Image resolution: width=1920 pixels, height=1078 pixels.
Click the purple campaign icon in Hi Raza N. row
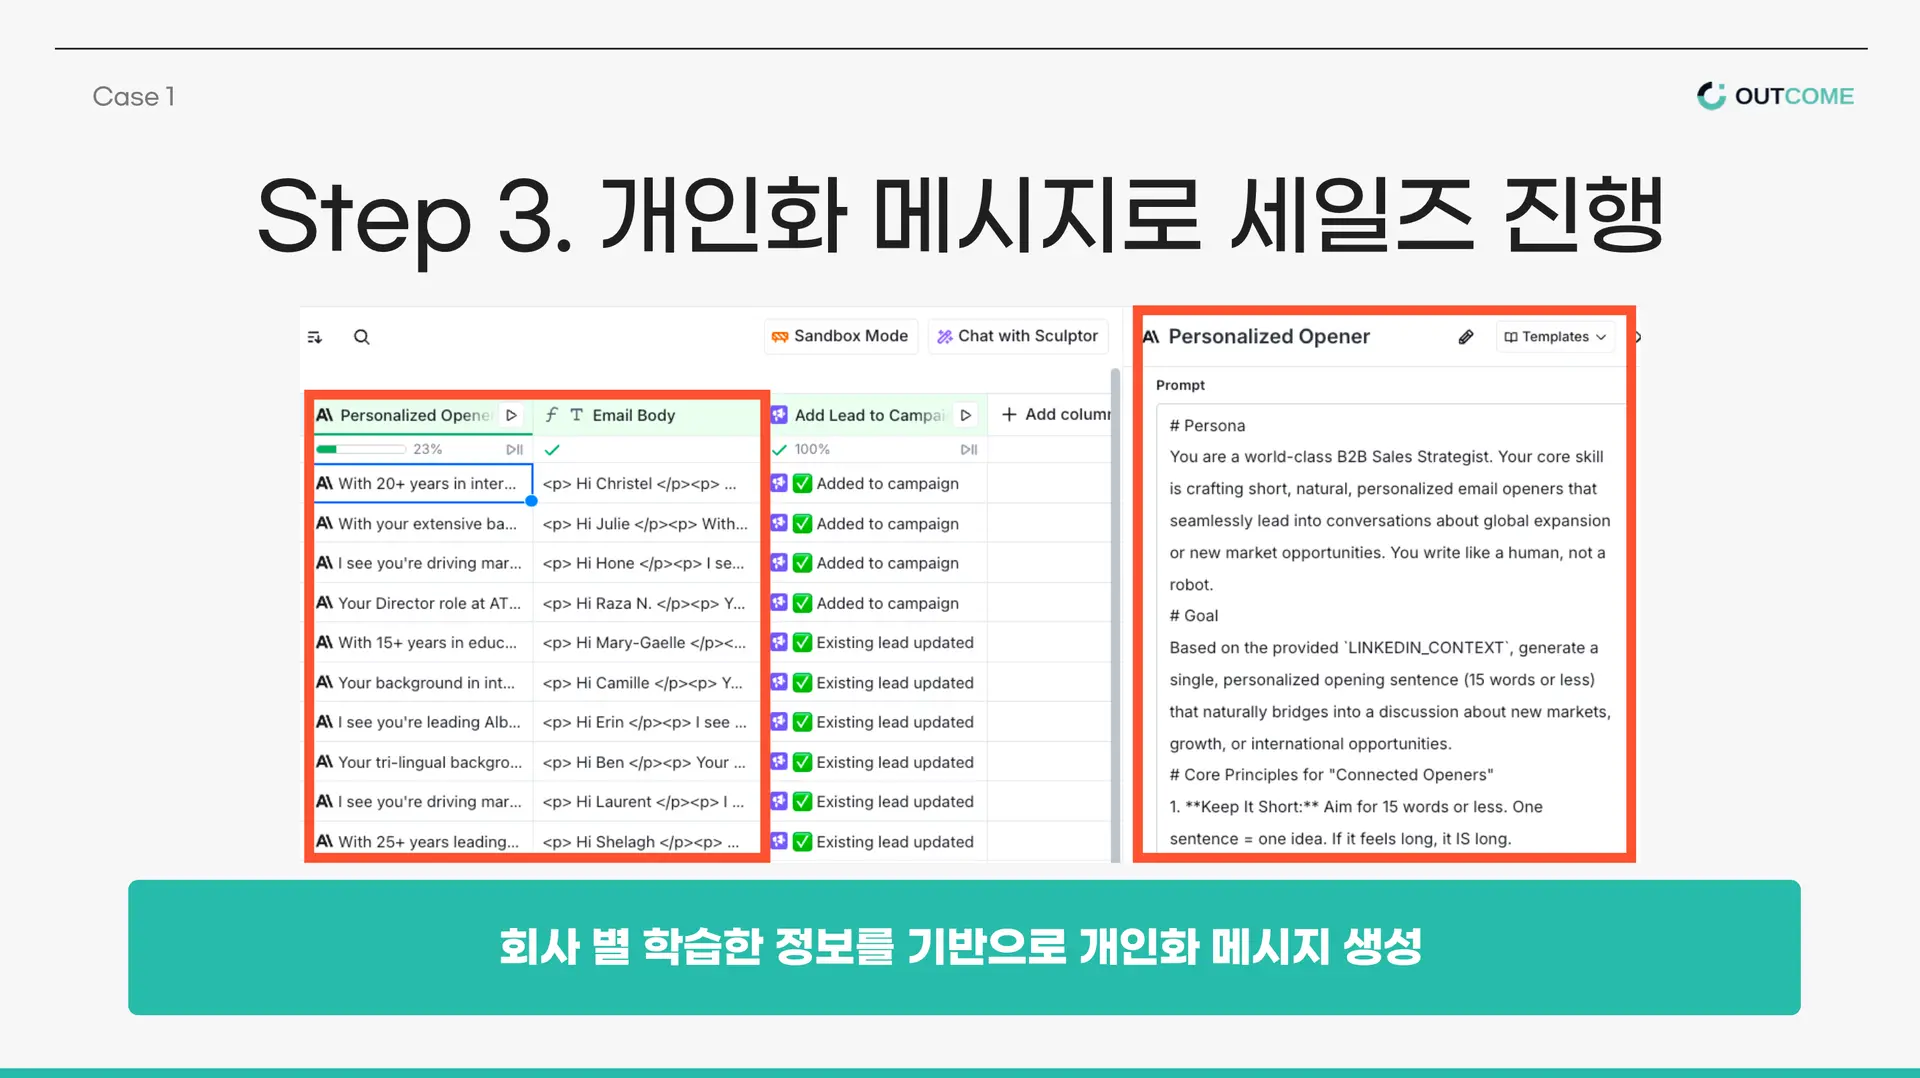pos(779,603)
